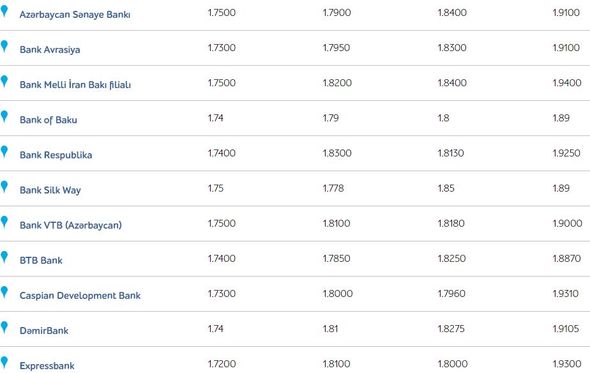Click map pin next to Bank VTB
The image size is (590, 373).
tap(4, 222)
